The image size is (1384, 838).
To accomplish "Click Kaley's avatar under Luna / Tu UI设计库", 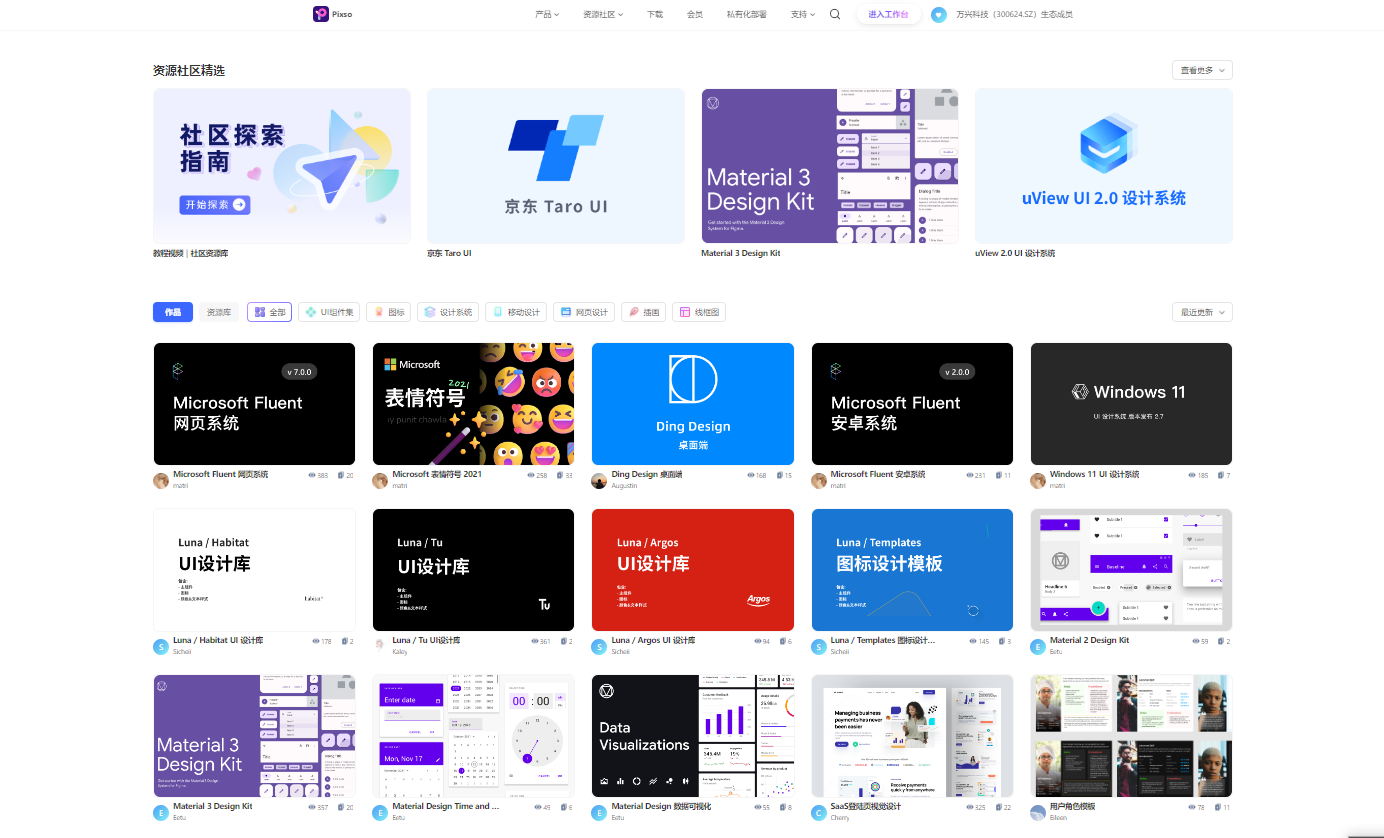I will coord(380,646).
